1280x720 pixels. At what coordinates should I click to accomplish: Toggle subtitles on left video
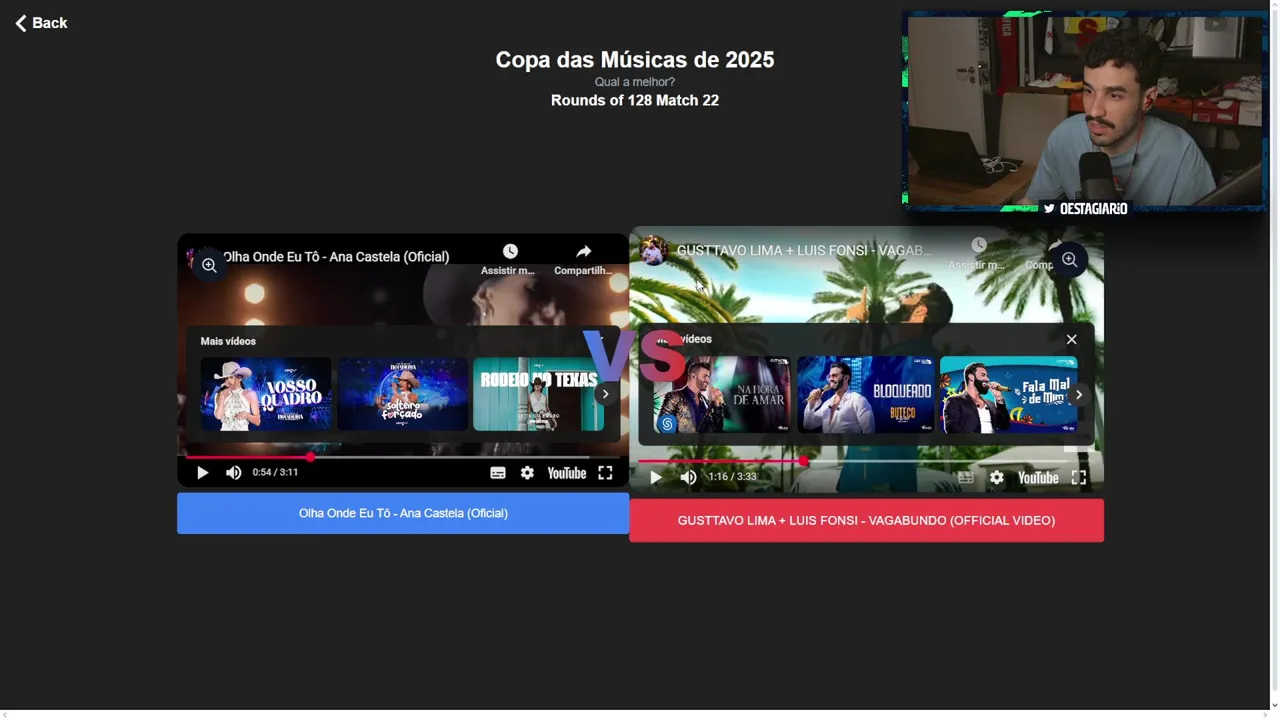498,473
